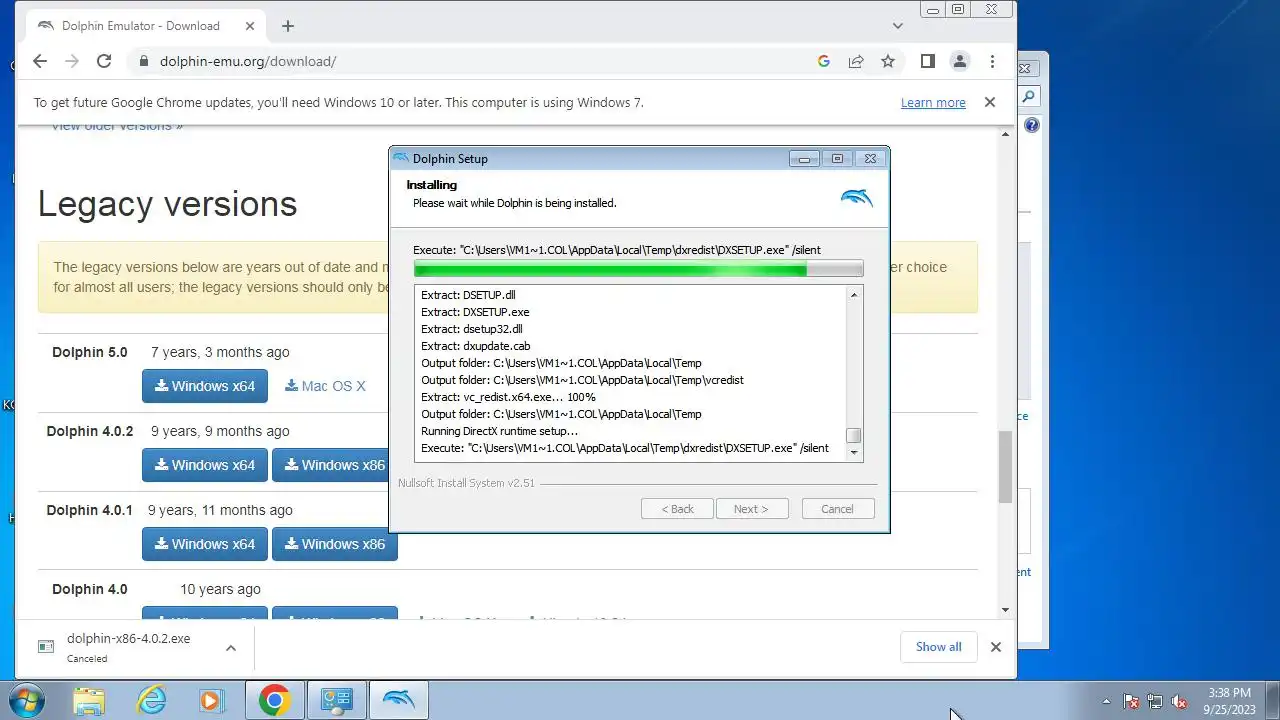Click Chrome icon in taskbar
This screenshot has height=720, width=1280.
275,701
